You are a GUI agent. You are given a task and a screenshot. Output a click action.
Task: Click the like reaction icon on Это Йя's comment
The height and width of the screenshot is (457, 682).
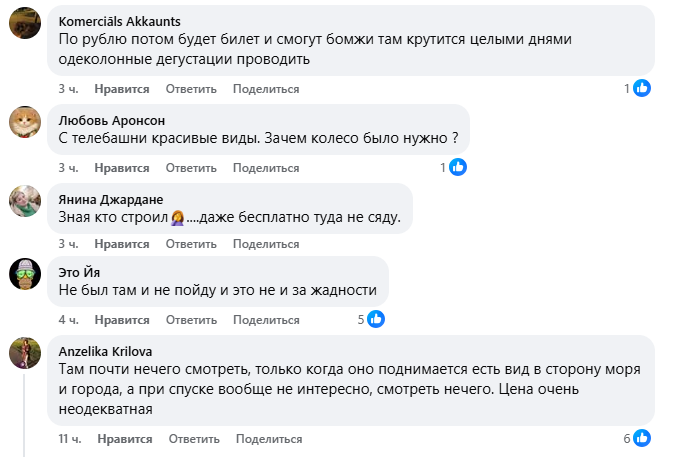tap(376, 319)
